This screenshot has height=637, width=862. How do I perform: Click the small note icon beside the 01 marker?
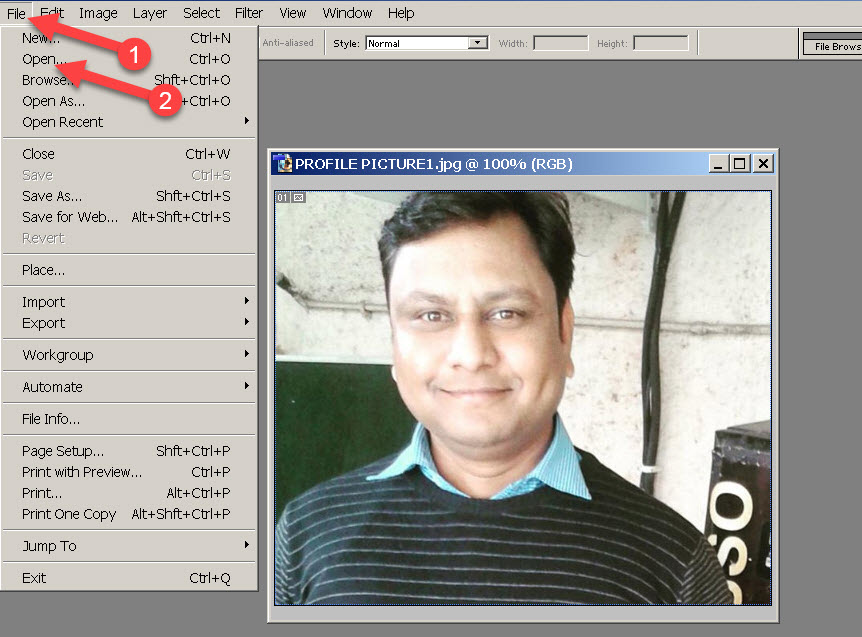tap(296, 198)
